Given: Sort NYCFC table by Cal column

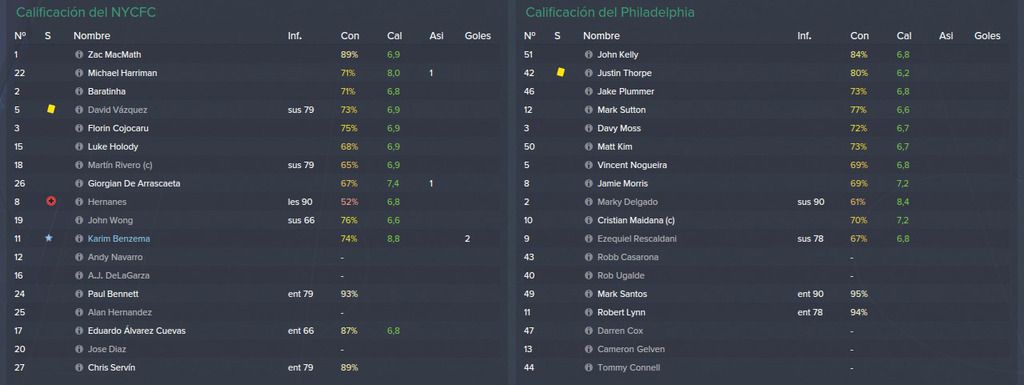Looking at the screenshot, I should point(394,36).
